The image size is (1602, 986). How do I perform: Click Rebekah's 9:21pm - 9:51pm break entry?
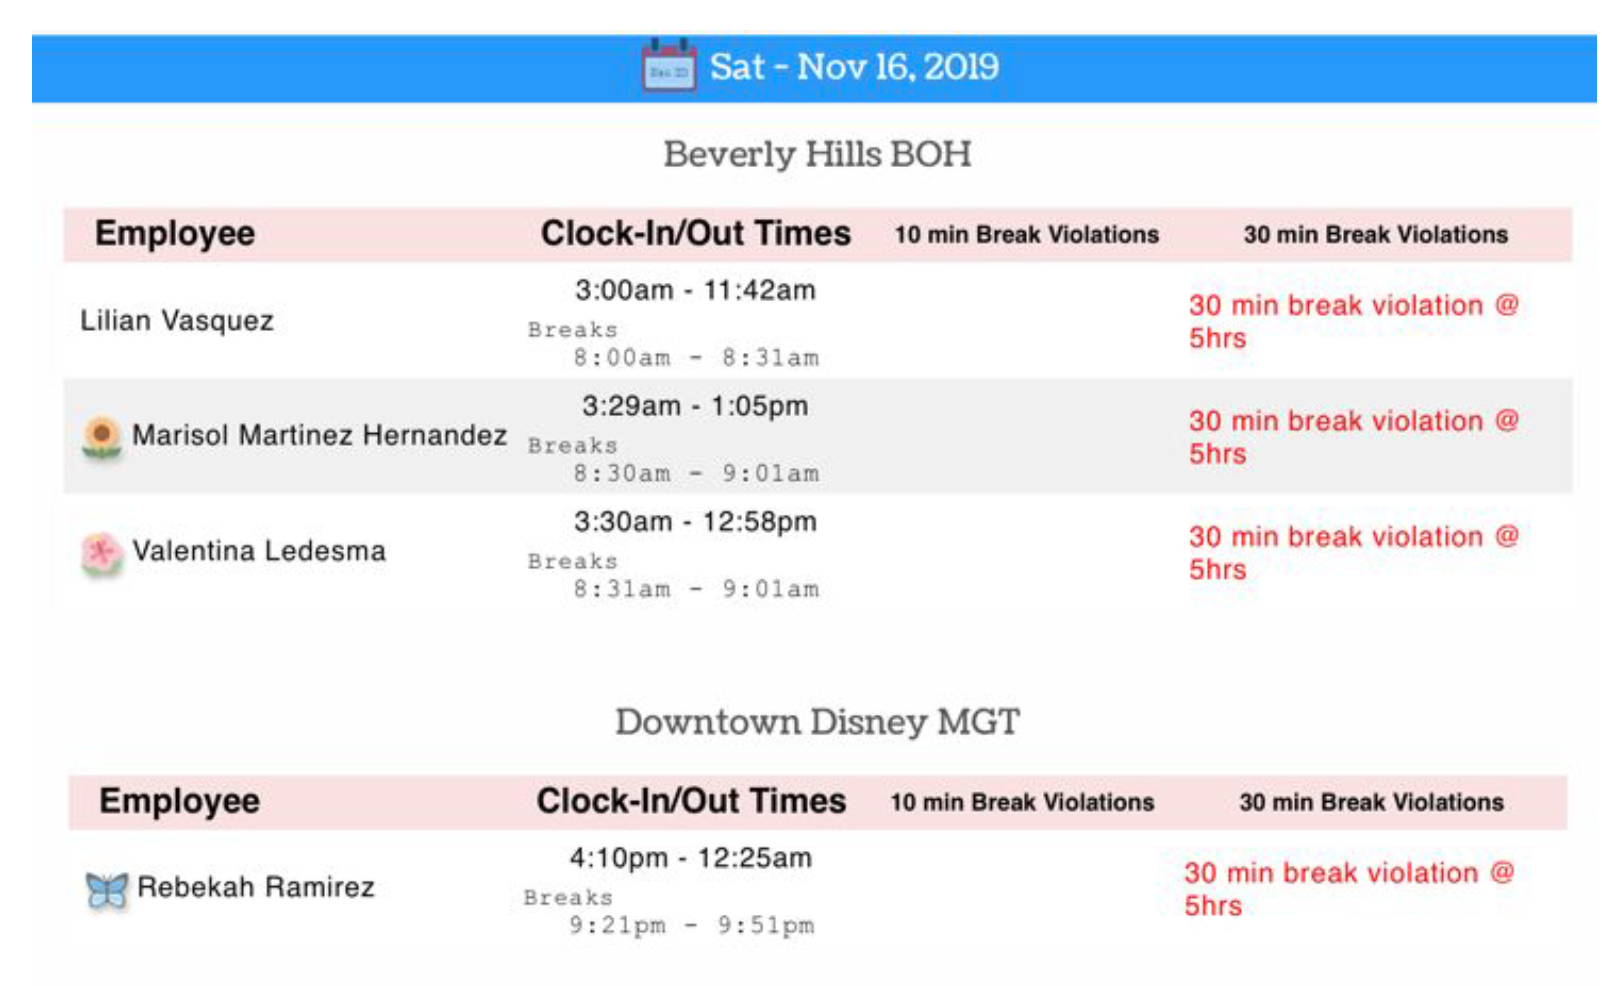point(692,925)
